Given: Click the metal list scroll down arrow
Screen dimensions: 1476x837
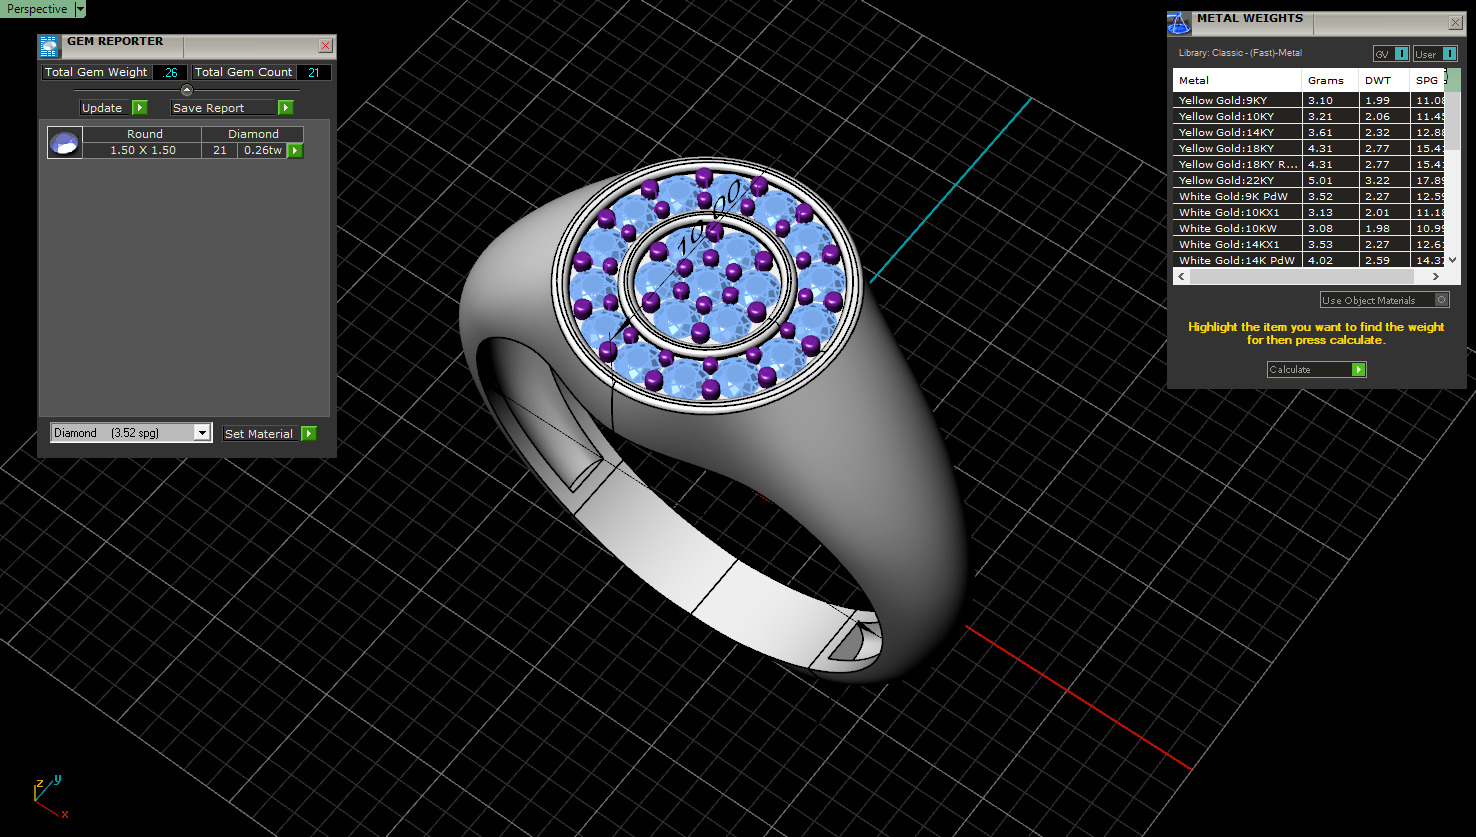Looking at the screenshot, I should point(1453,260).
